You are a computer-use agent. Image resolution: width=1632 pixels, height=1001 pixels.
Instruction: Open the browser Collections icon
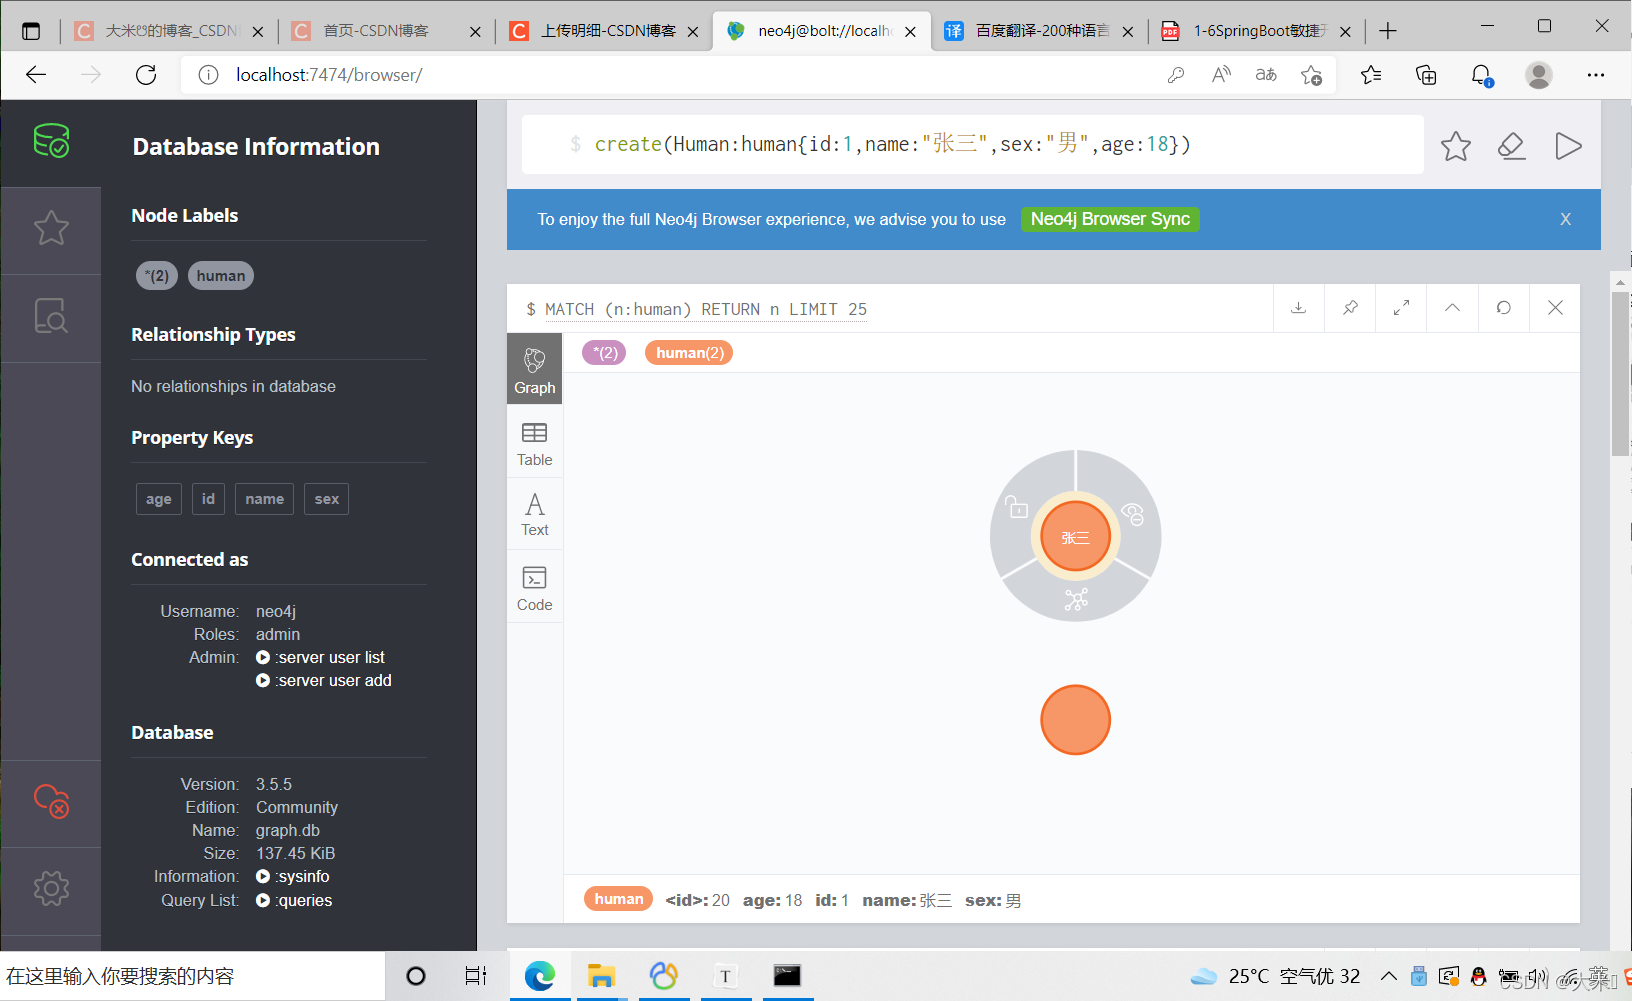click(x=1427, y=75)
